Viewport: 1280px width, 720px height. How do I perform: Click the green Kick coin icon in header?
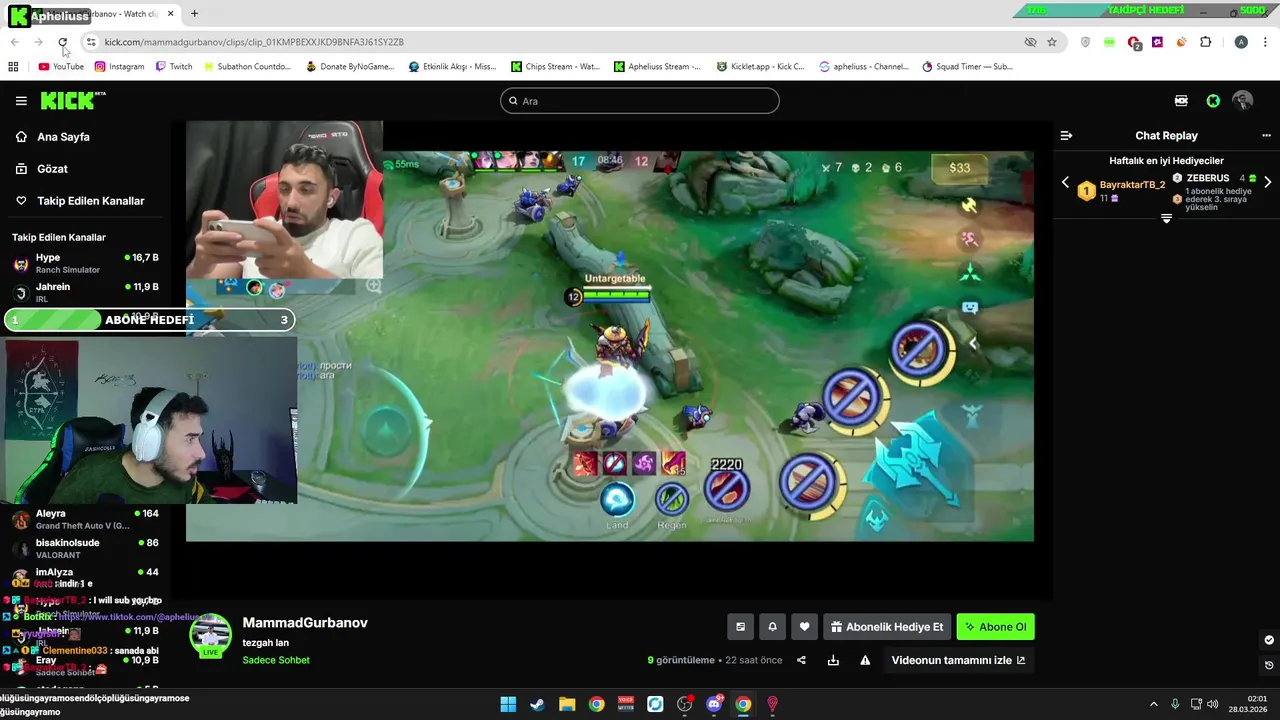click(1213, 101)
